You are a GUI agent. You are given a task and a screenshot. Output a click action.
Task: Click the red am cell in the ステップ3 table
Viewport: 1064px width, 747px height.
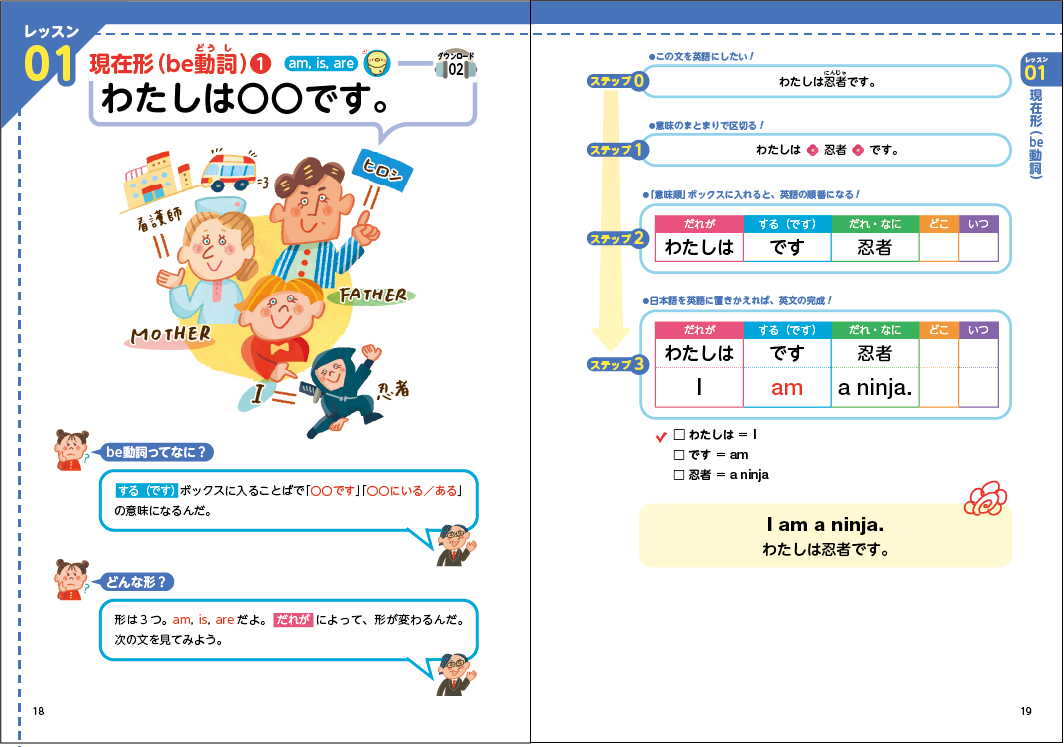pos(787,387)
